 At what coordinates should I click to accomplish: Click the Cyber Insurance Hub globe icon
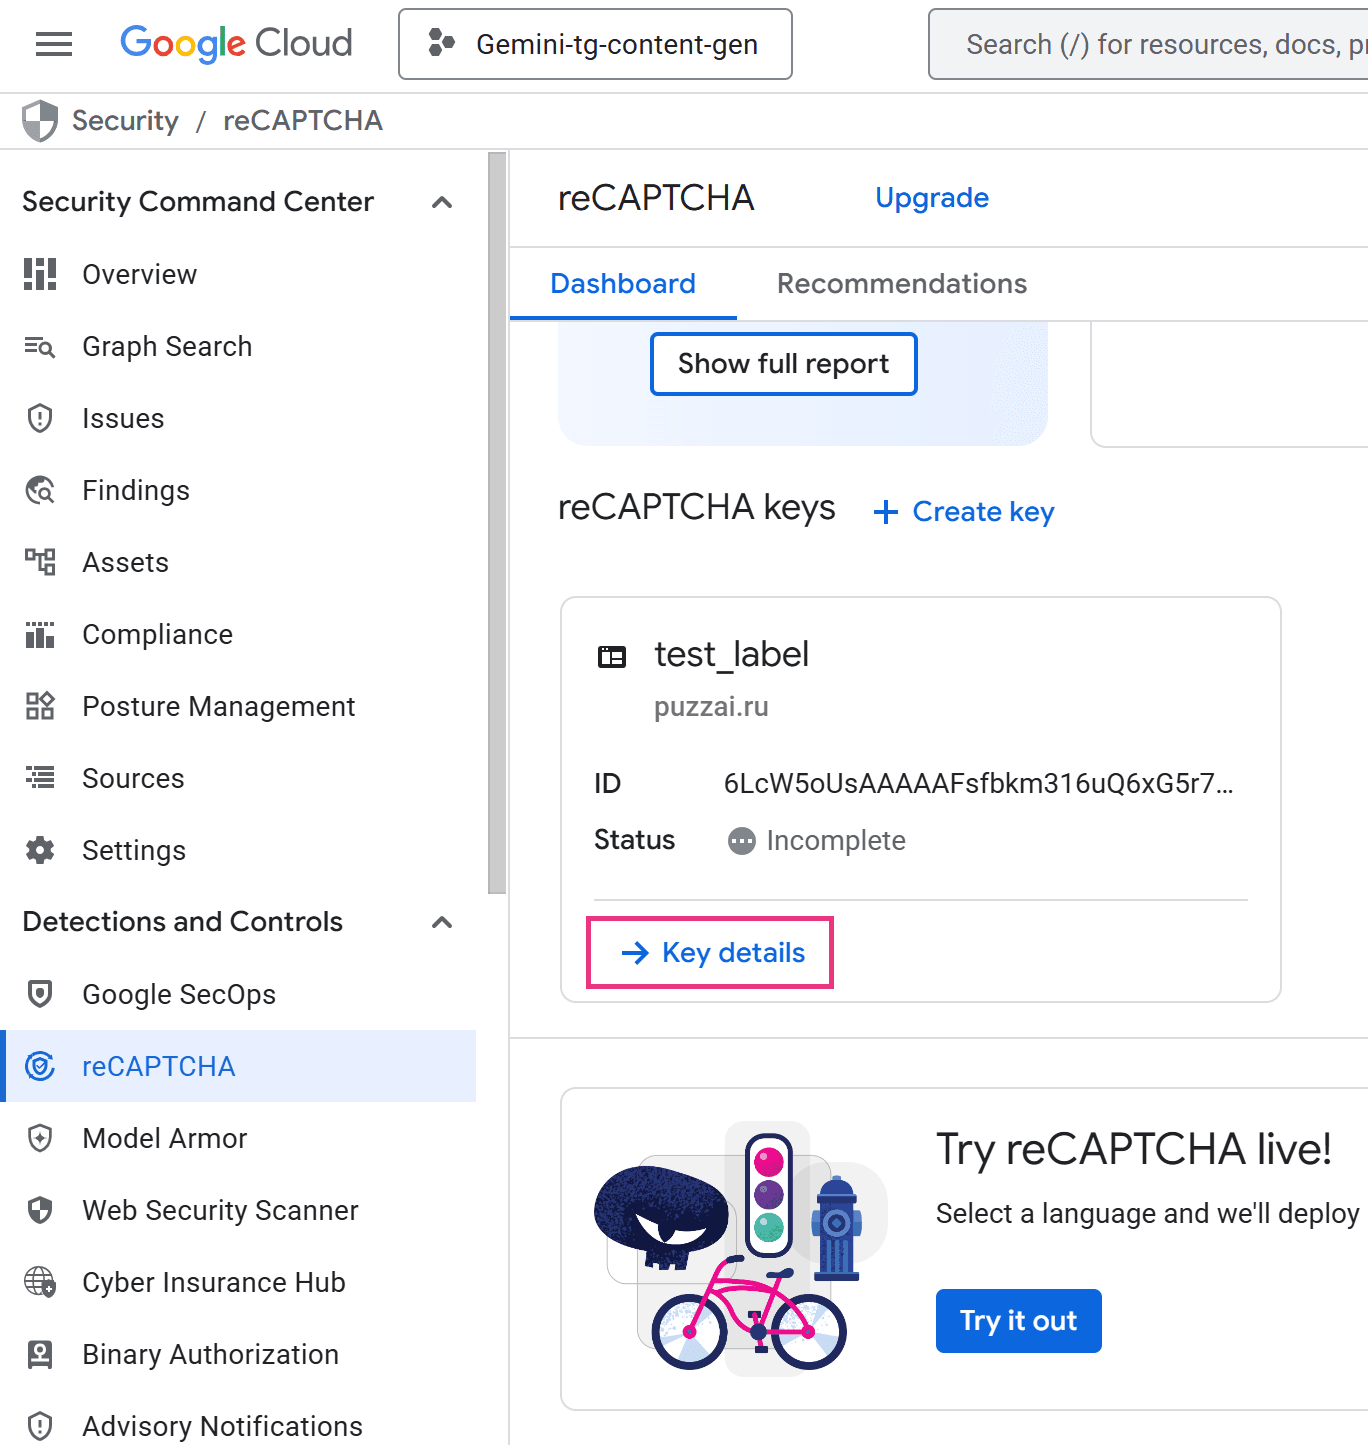[x=40, y=1282]
